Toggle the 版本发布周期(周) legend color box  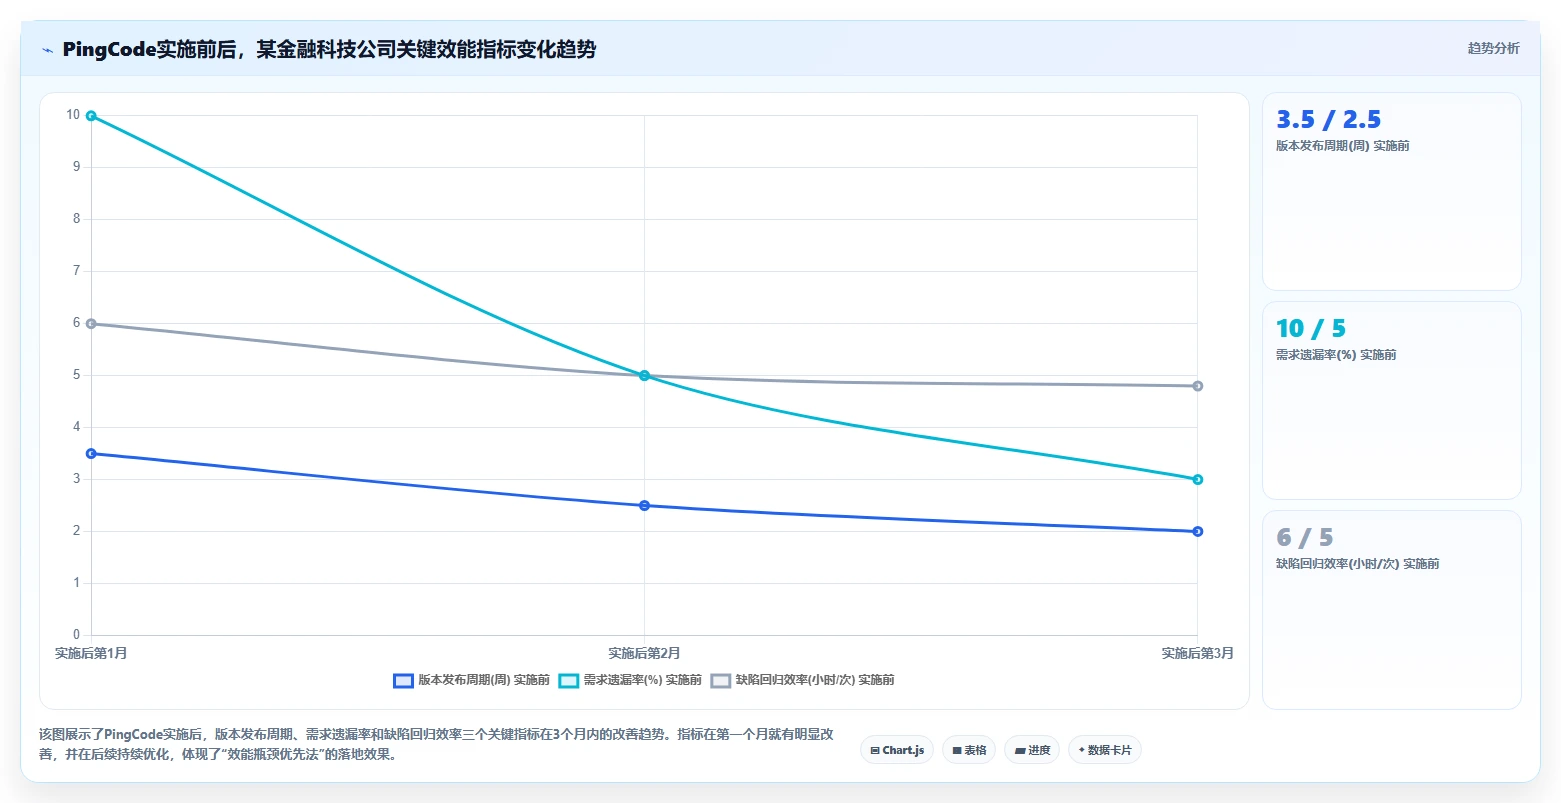(403, 681)
